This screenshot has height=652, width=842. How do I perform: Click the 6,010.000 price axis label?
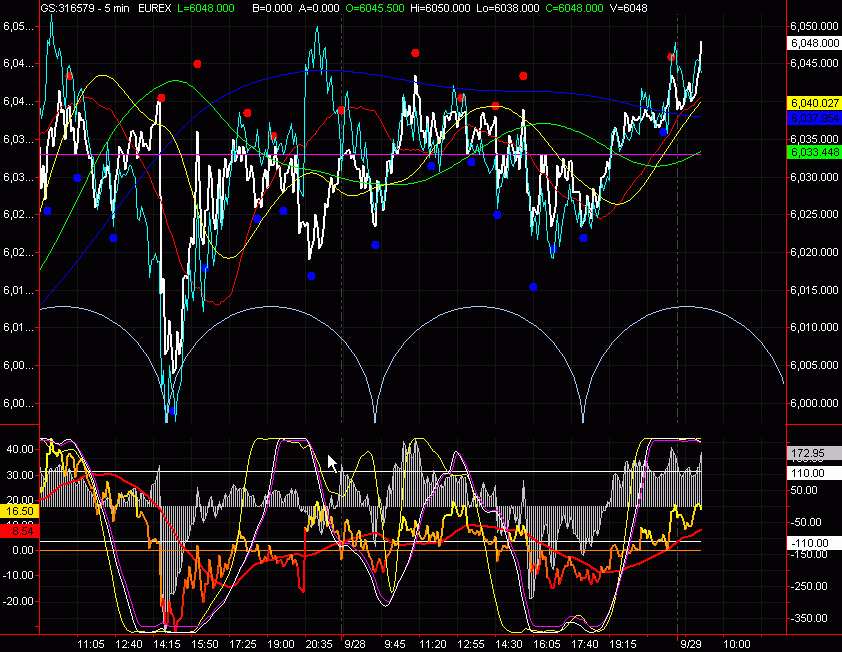[815, 327]
